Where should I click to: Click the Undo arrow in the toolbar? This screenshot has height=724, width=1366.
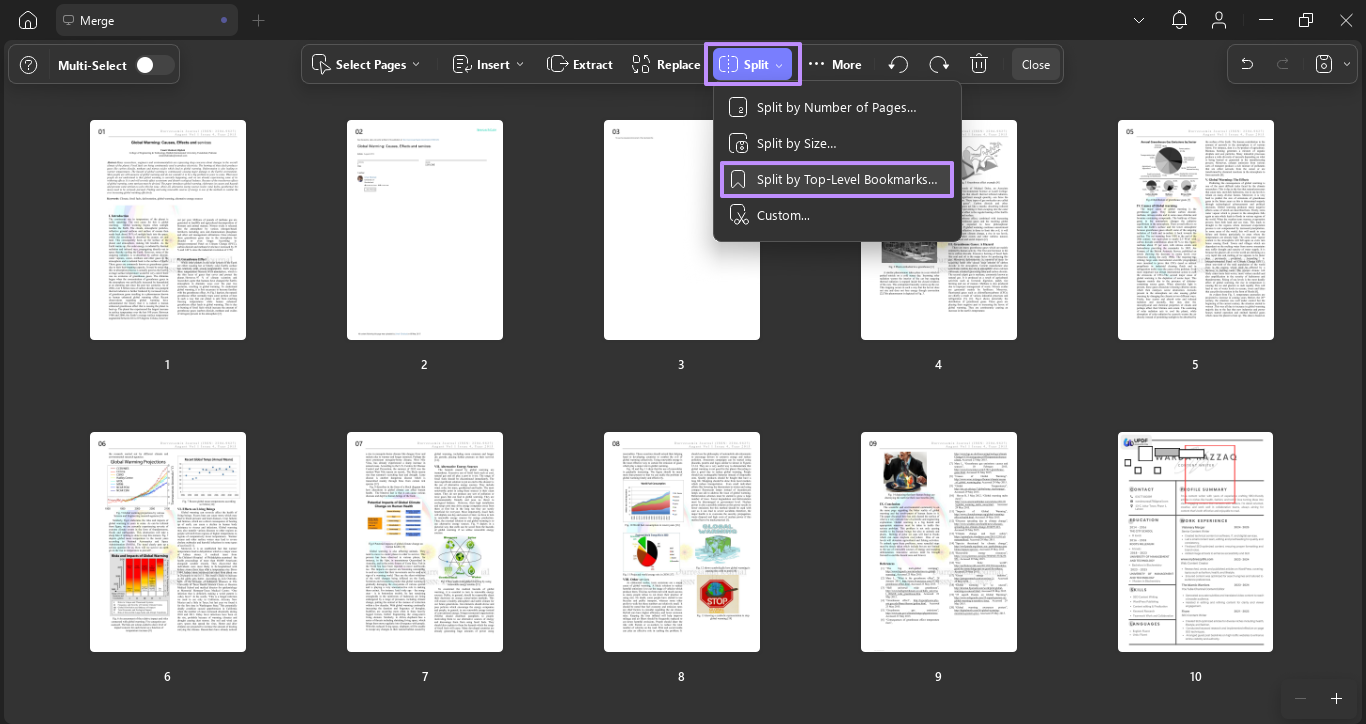897,63
